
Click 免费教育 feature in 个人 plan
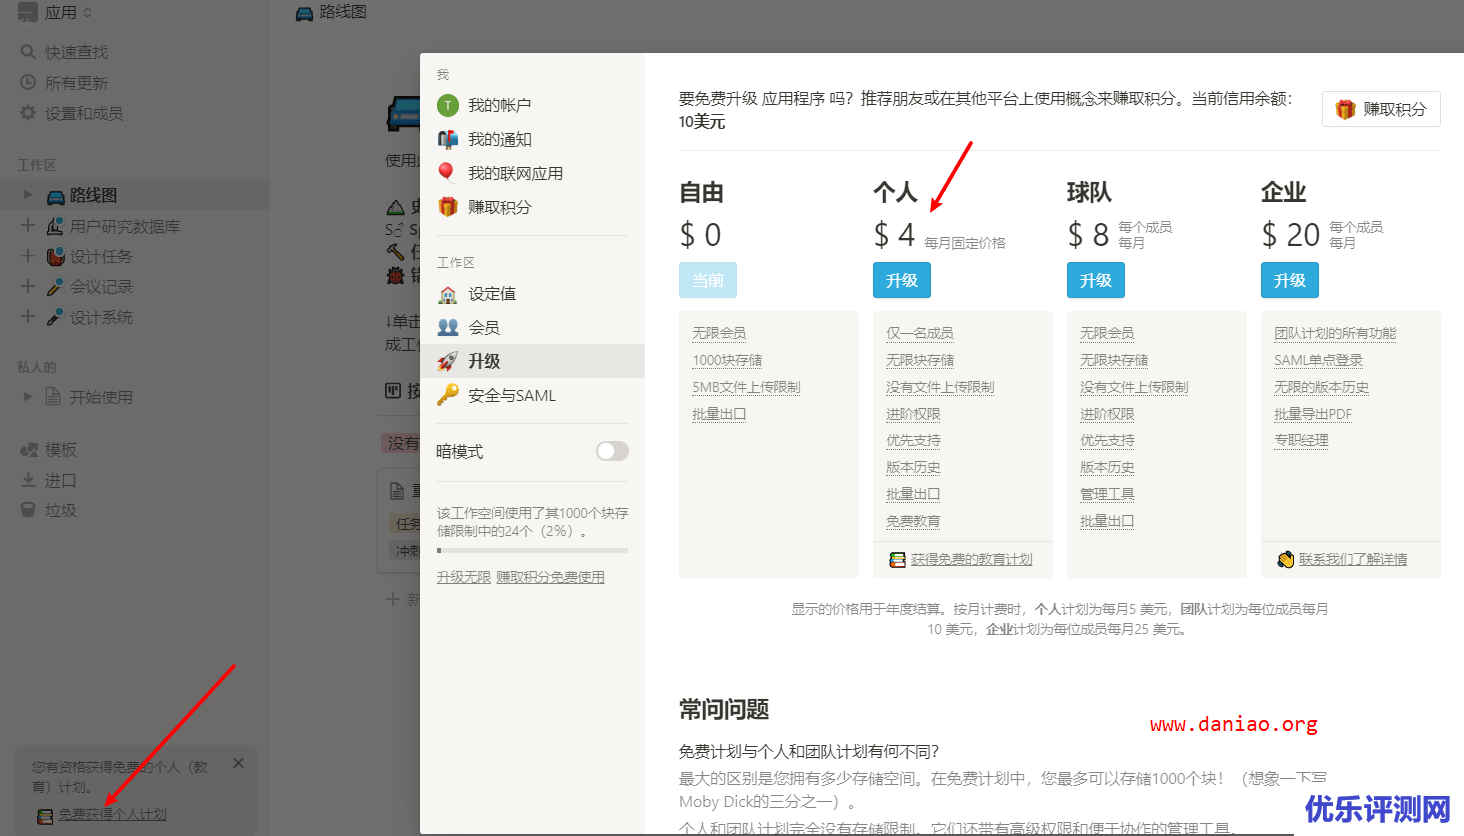[913, 521]
